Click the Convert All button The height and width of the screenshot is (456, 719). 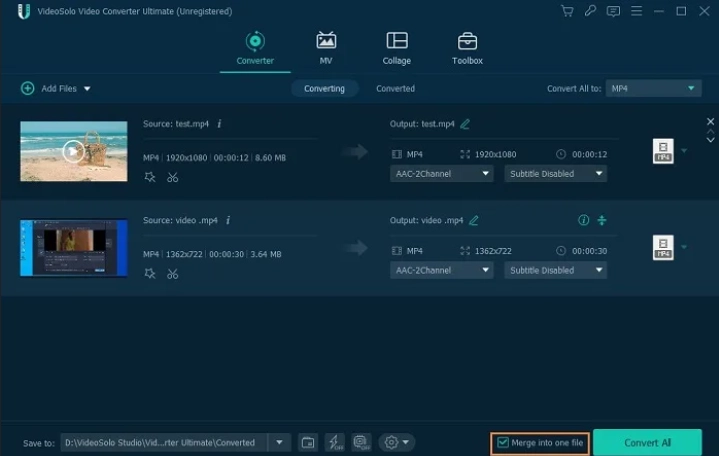[x=647, y=443]
